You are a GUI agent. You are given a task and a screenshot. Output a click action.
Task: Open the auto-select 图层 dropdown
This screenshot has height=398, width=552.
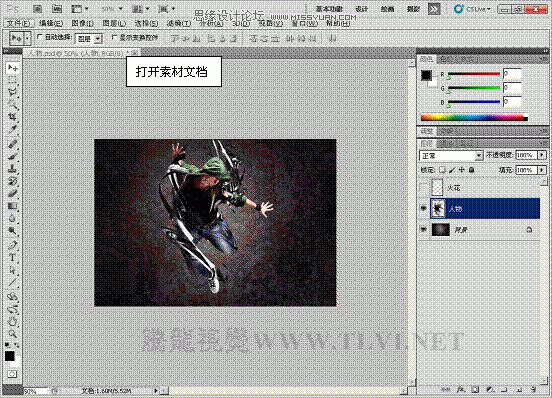click(x=89, y=38)
